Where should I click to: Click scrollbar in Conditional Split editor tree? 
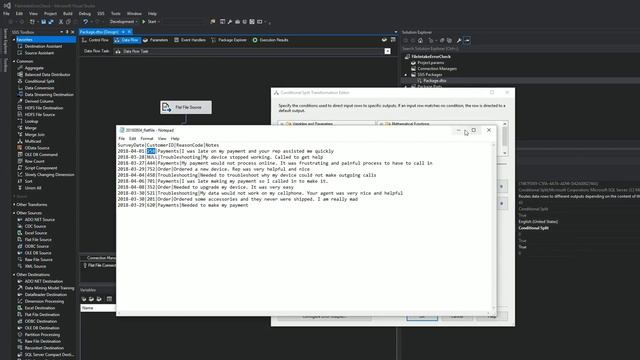tap(505, 138)
